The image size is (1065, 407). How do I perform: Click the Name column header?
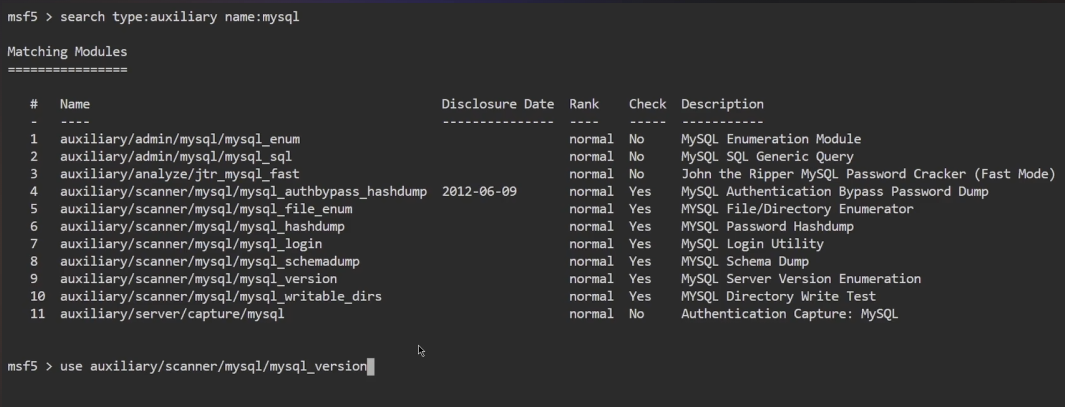tap(75, 104)
